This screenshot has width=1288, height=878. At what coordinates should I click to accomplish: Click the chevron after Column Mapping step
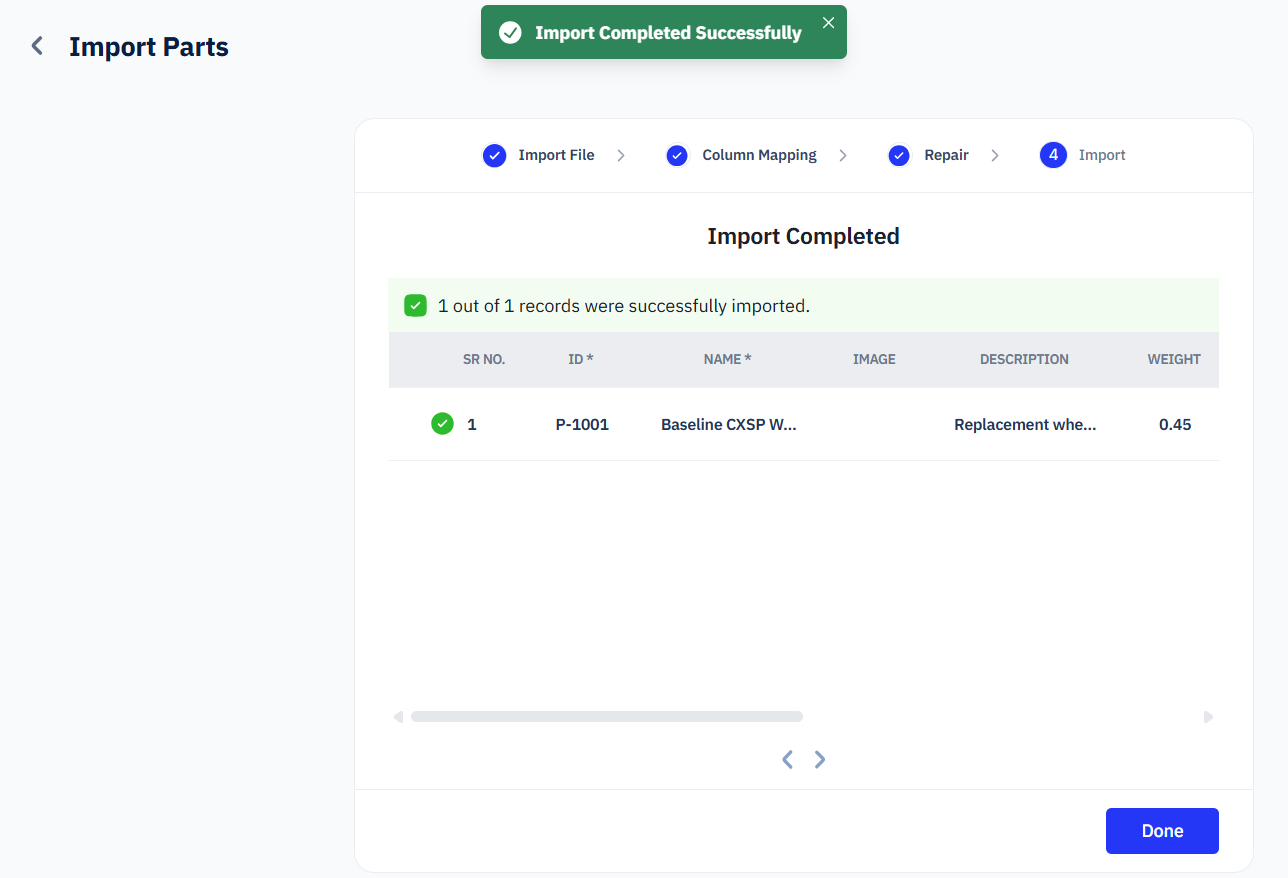(843, 155)
